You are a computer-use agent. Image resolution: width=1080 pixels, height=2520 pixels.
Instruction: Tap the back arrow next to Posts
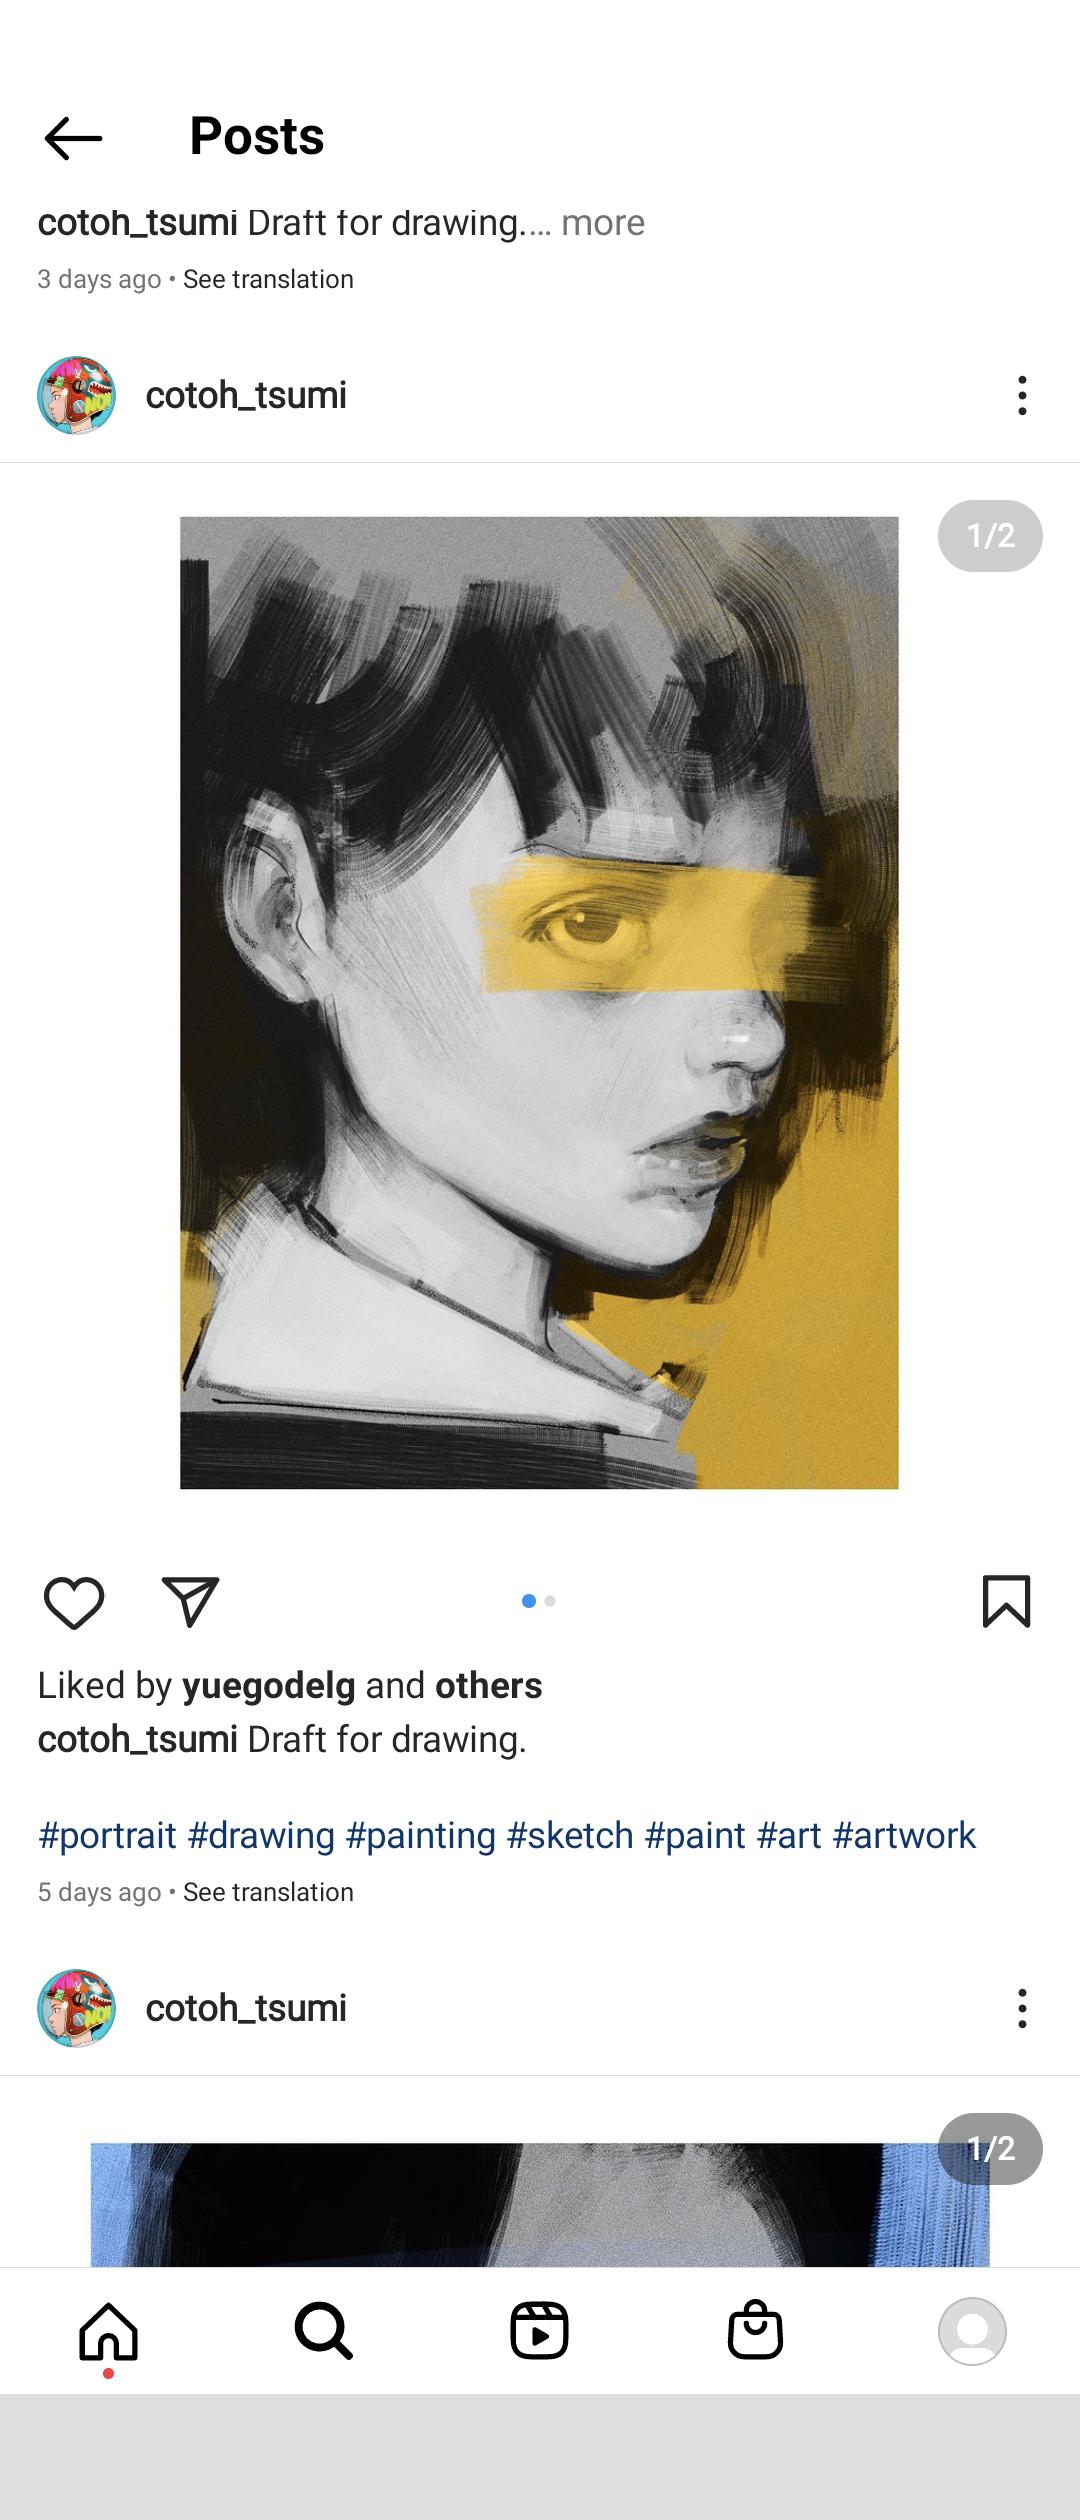73,138
